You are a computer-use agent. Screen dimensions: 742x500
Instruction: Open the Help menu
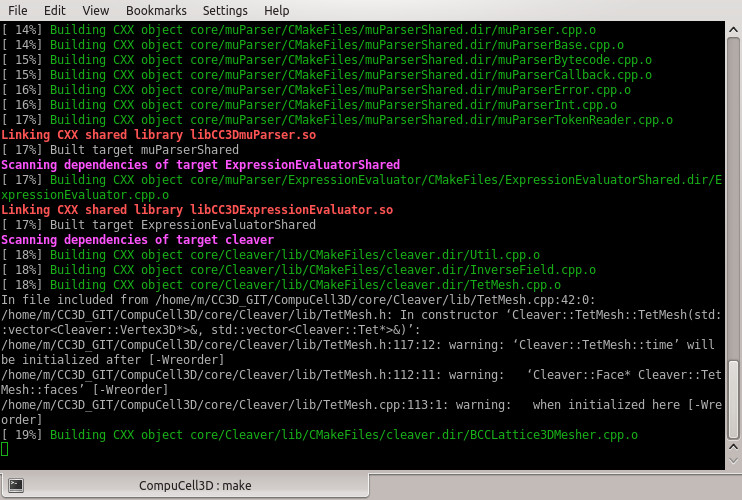point(277,10)
